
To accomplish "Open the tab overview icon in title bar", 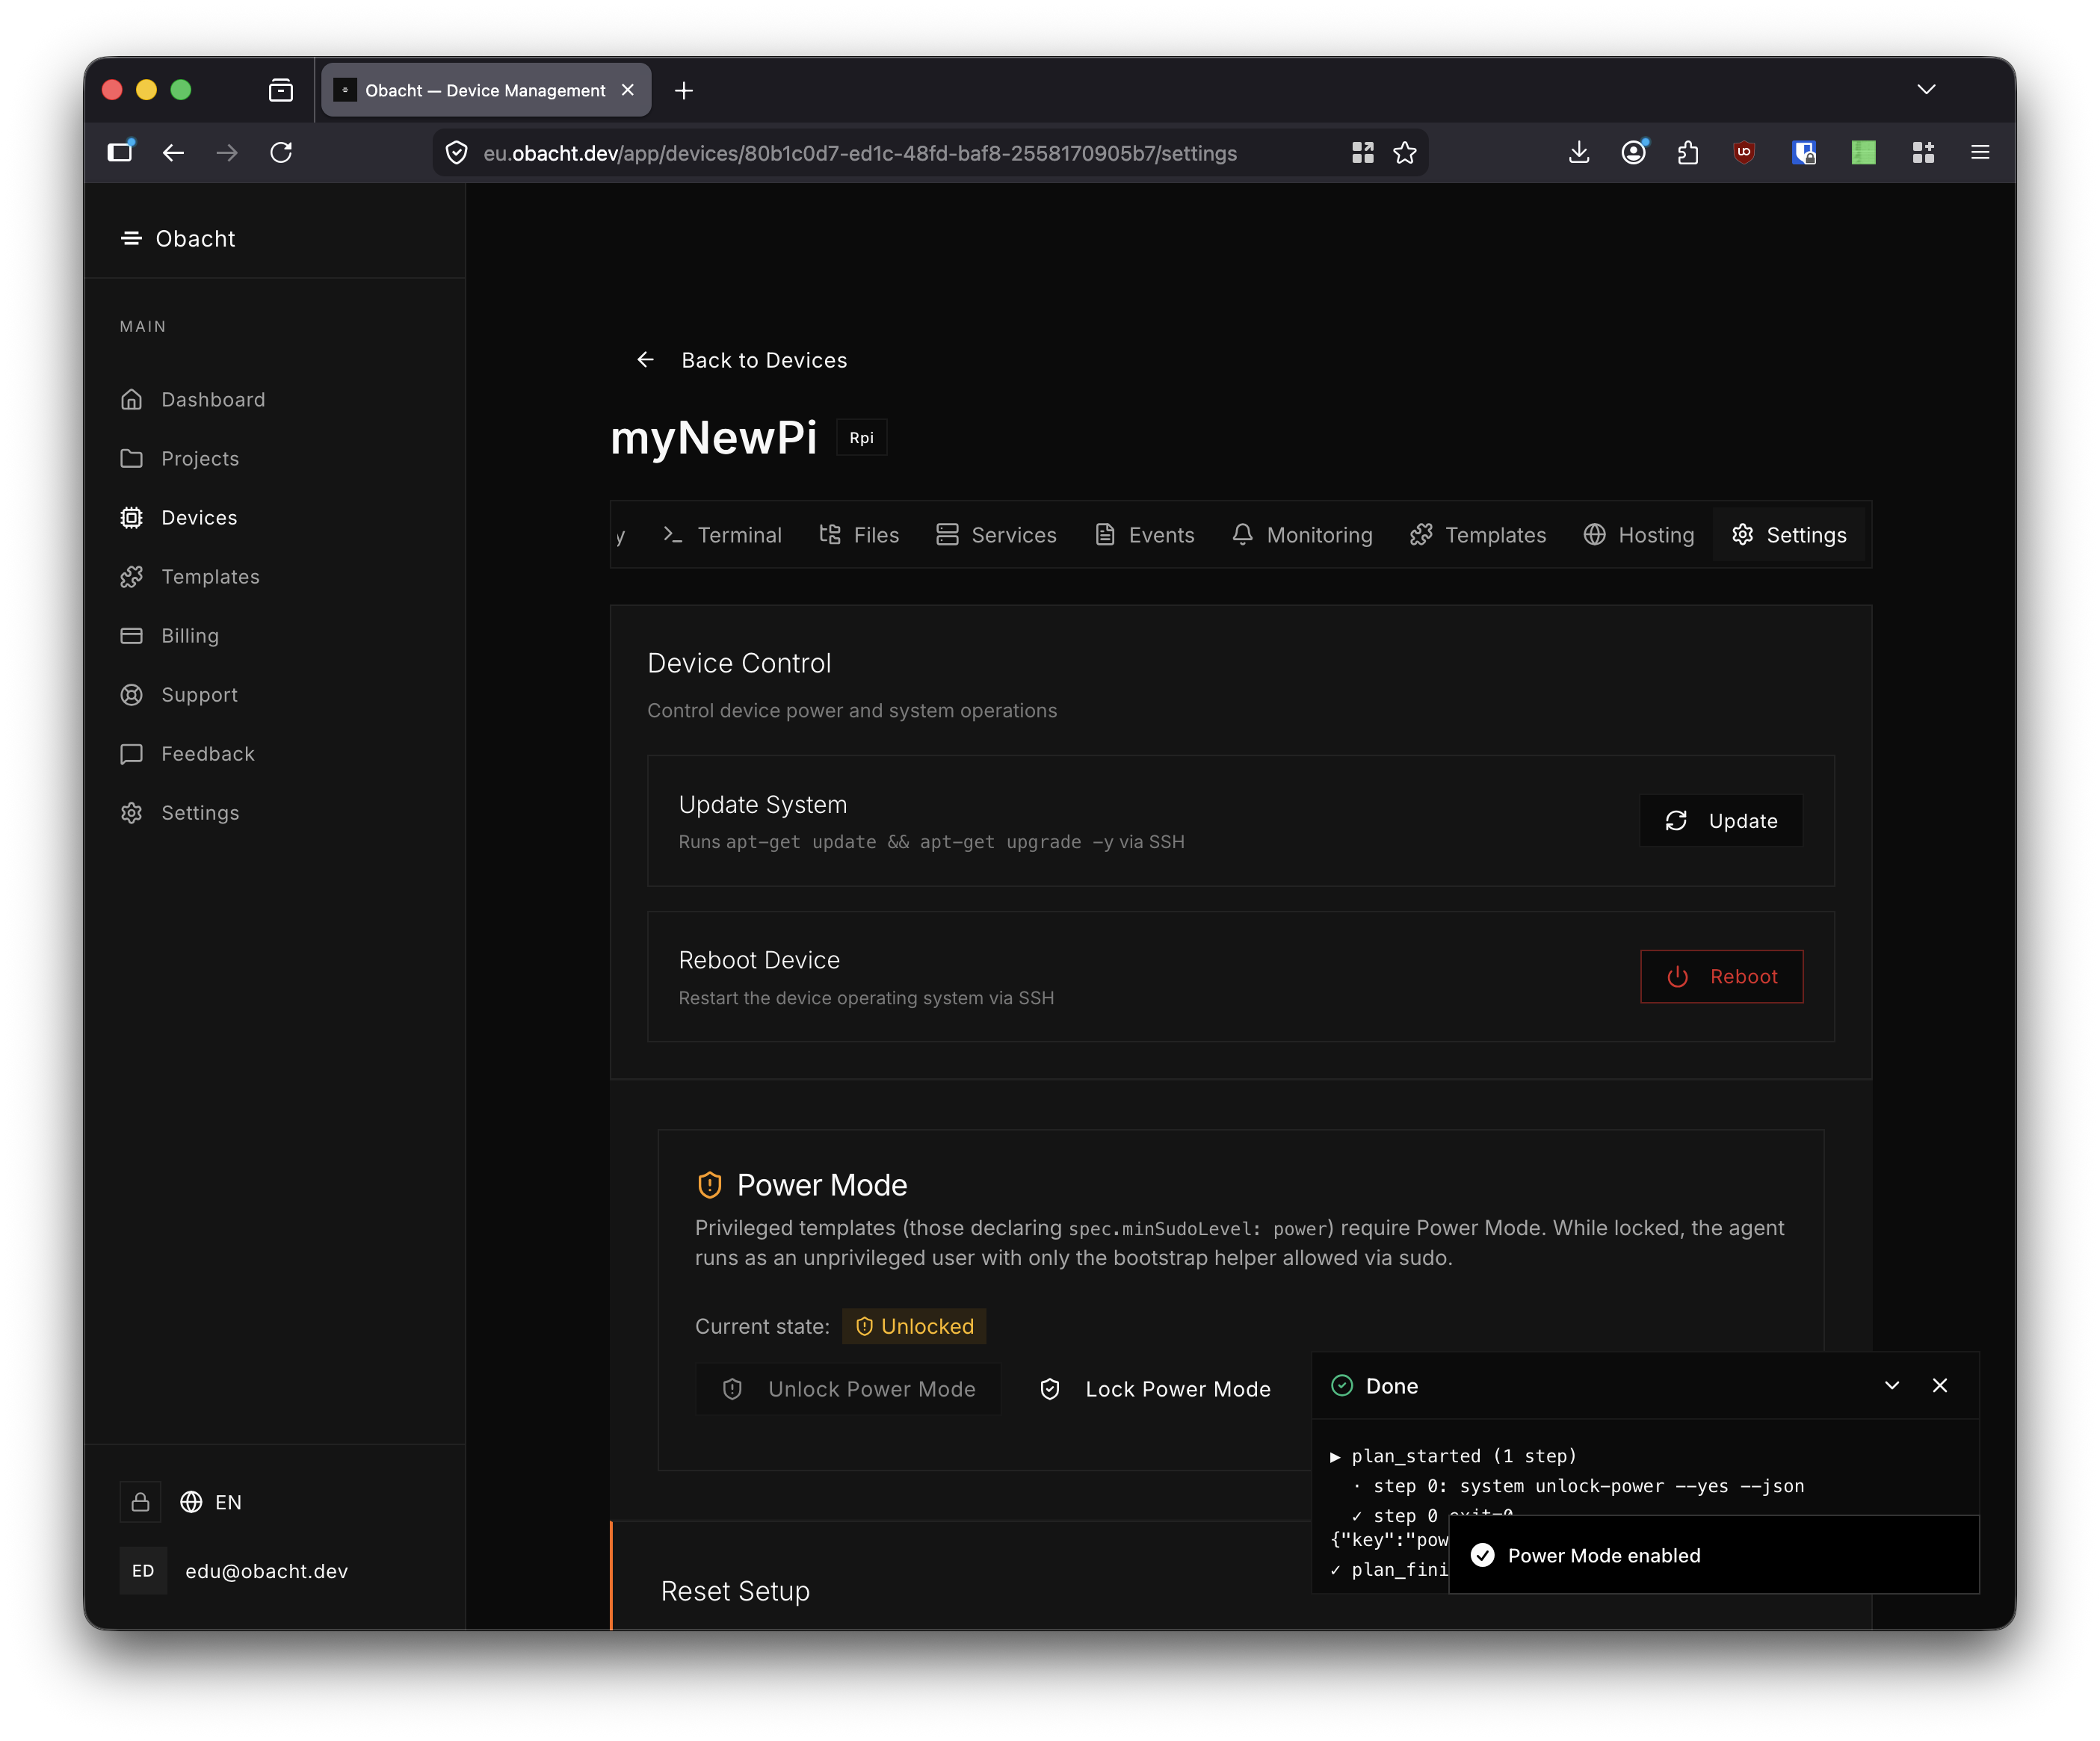I will pyautogui.click(x=281, y=90).
